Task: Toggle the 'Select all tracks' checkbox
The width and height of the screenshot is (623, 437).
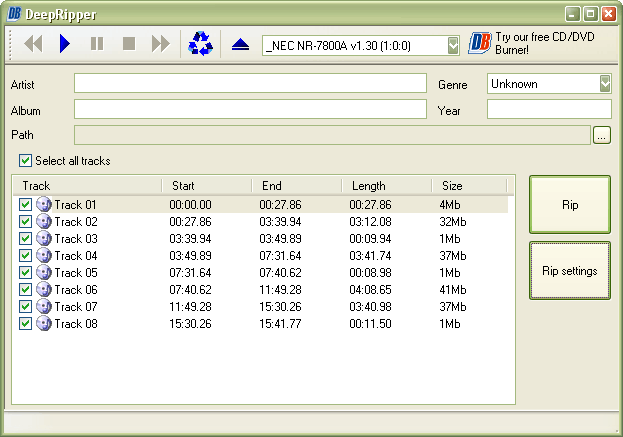Action: point(25,161)
